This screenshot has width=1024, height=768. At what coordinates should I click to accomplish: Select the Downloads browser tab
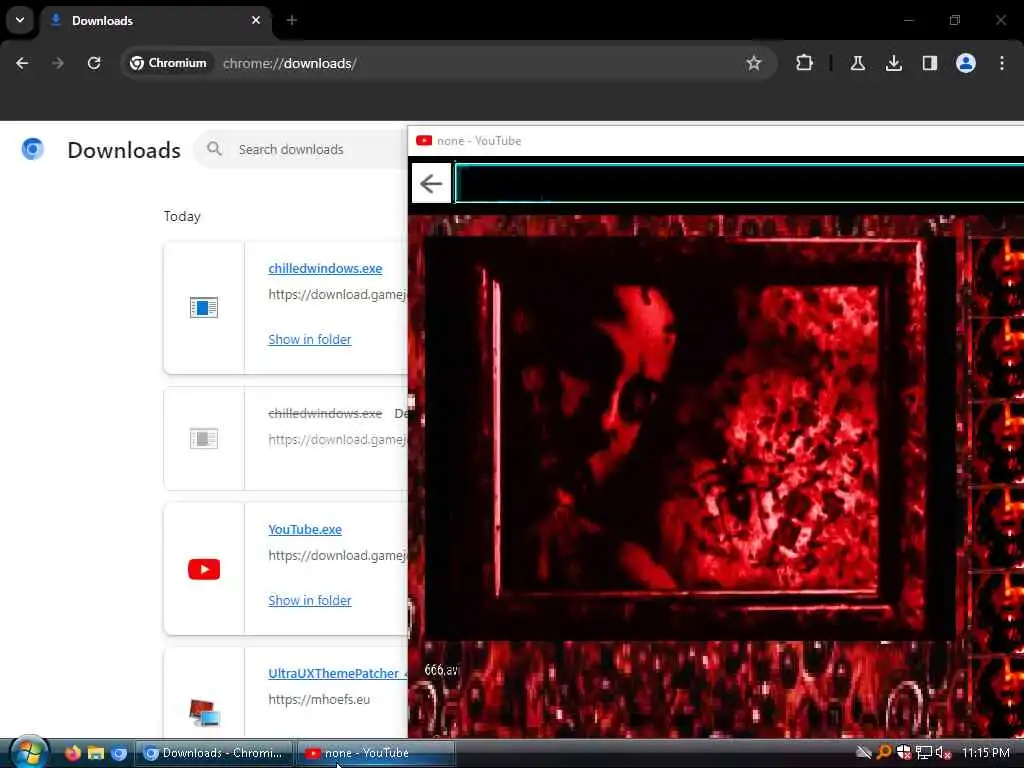pos(155,21)
